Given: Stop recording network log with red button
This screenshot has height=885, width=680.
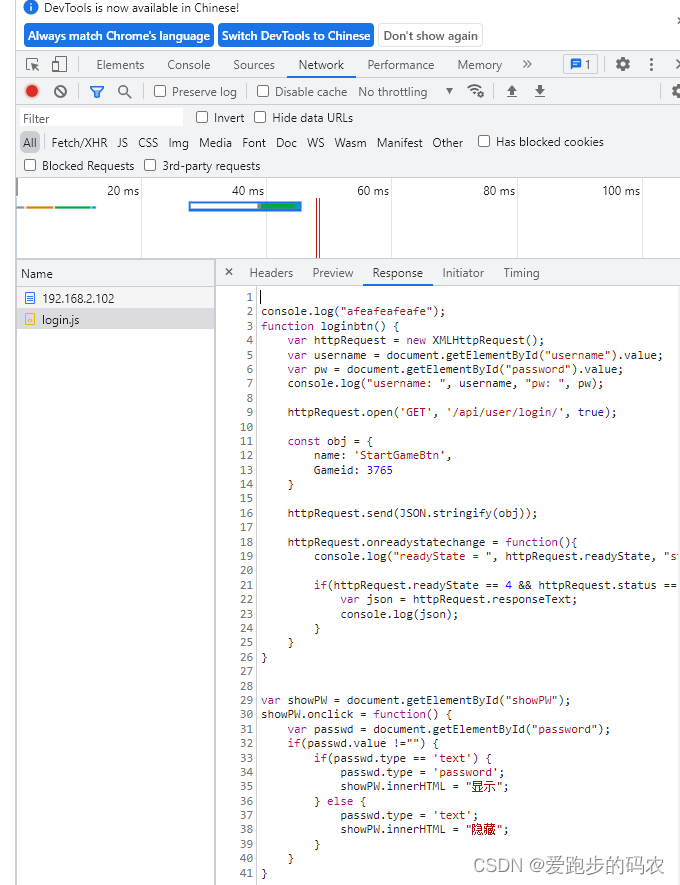Looking at the screenshot, I should pyautogui.click(x=32, y=91).
